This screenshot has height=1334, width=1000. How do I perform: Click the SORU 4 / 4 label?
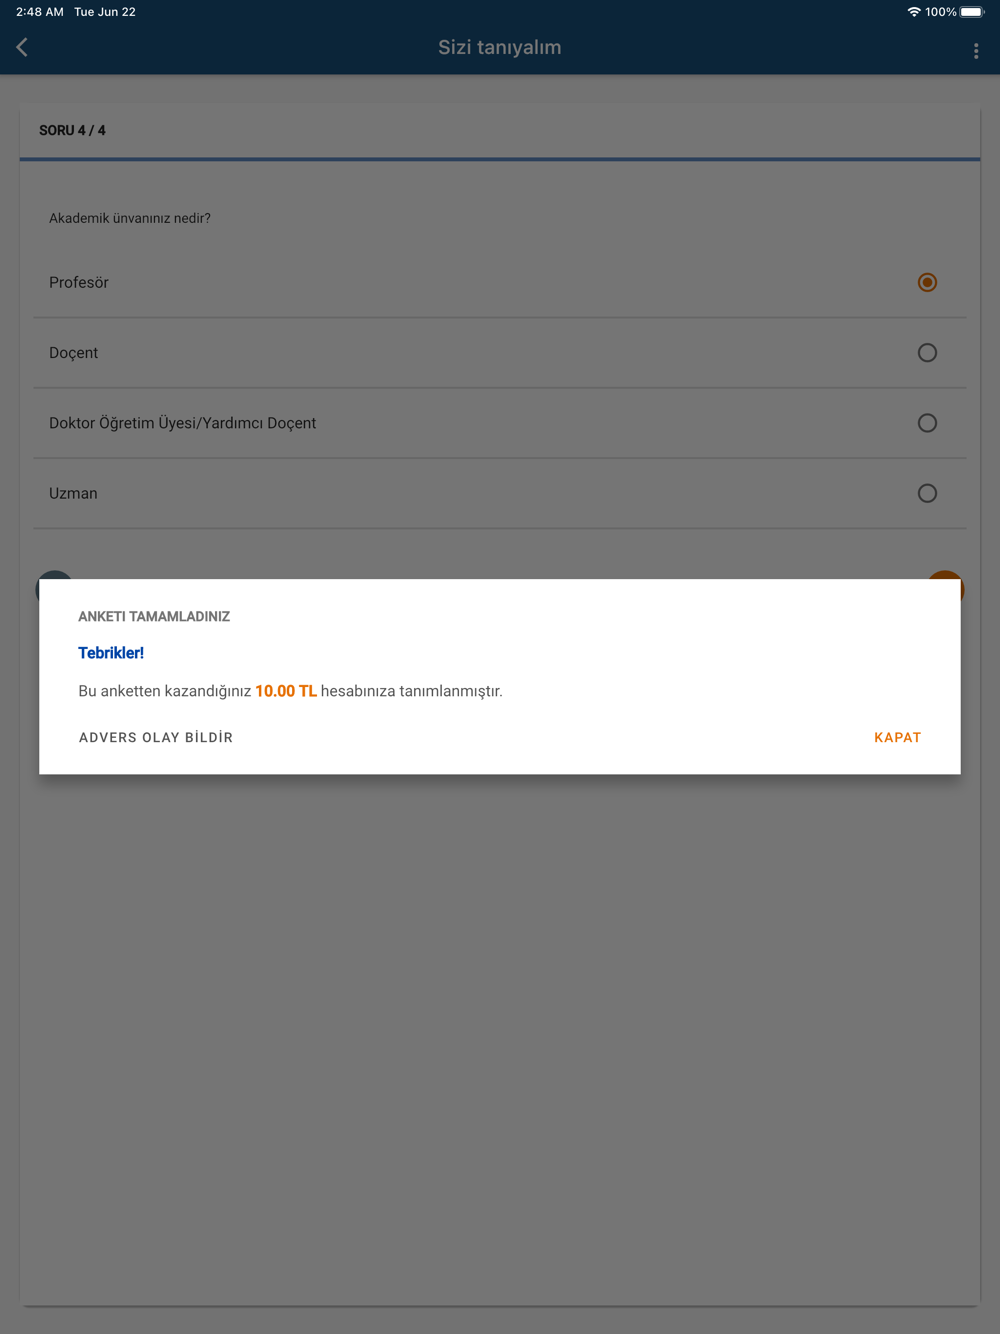(x=72, y=130)
